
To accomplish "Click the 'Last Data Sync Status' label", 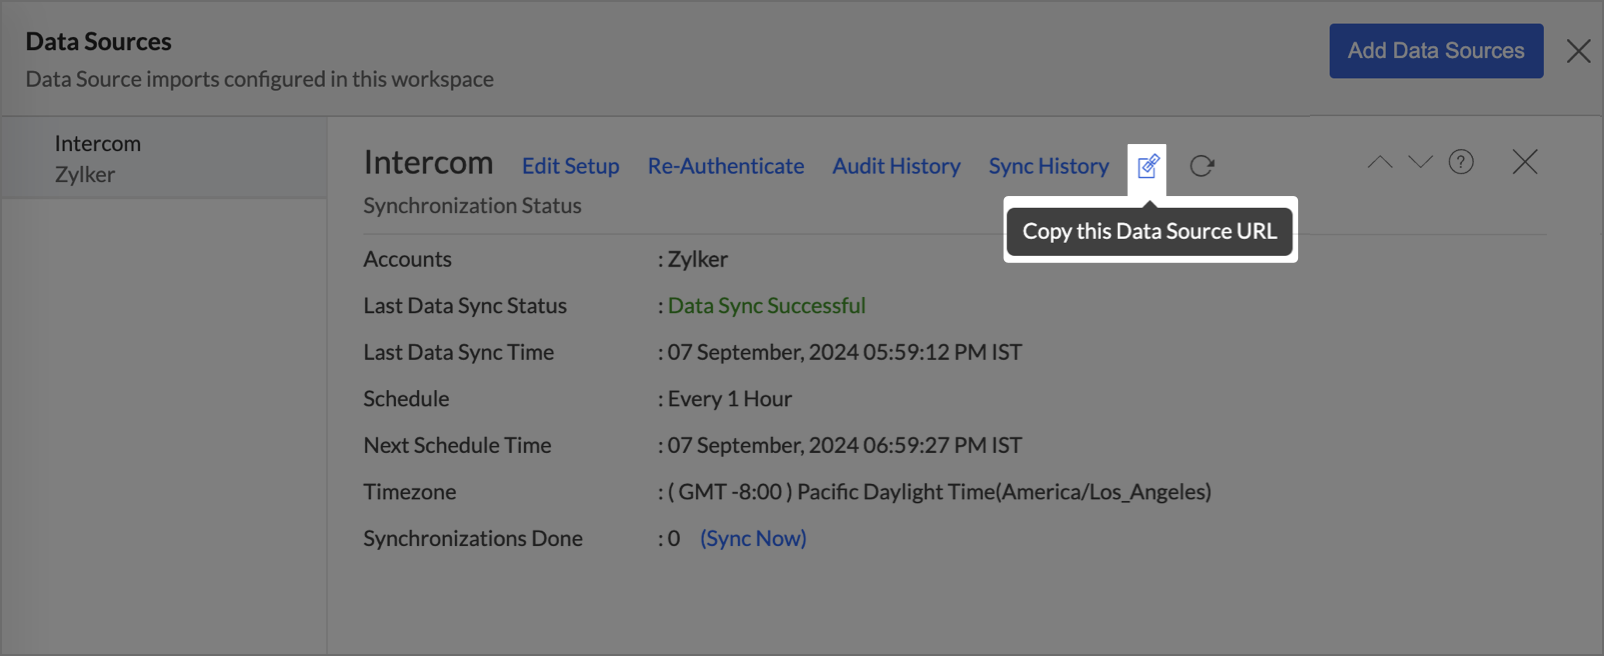I will [465, 306].
